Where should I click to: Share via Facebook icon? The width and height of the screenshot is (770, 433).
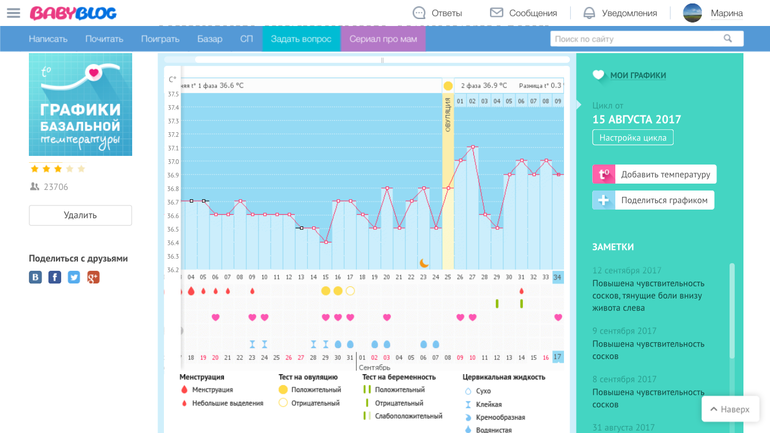[x=55, y=277]
